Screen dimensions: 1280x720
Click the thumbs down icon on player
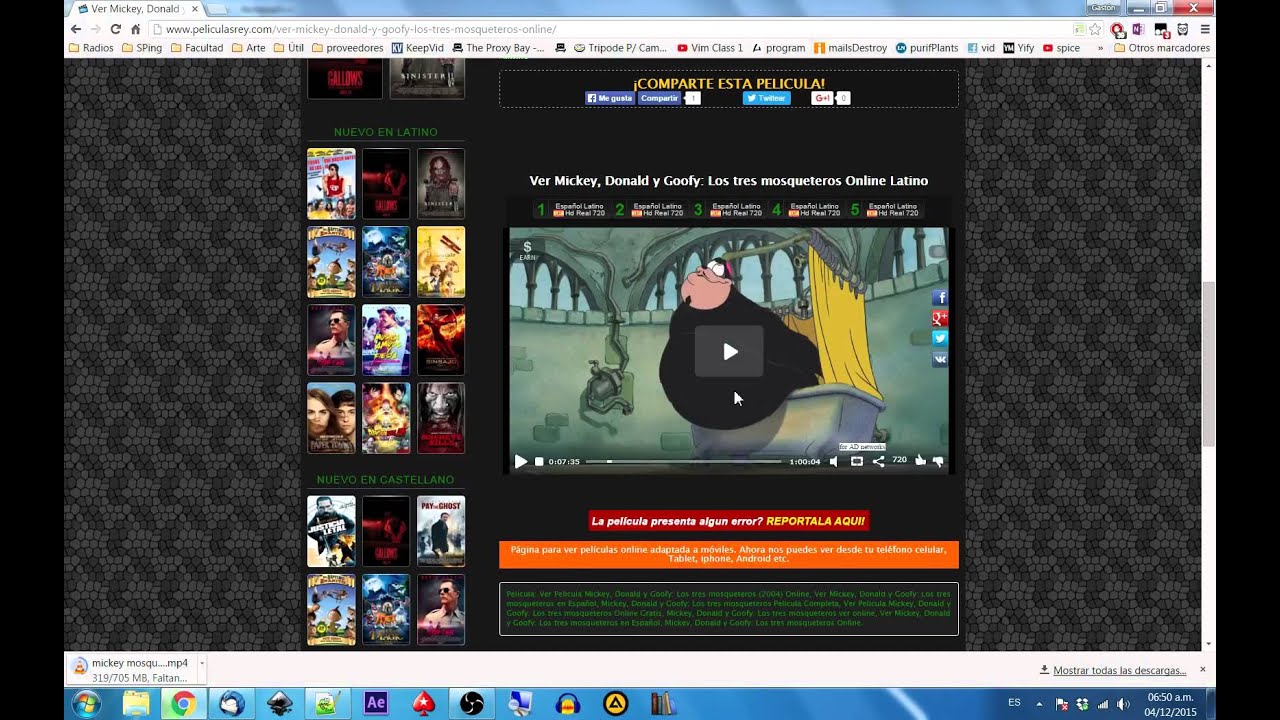click(938, 461)
